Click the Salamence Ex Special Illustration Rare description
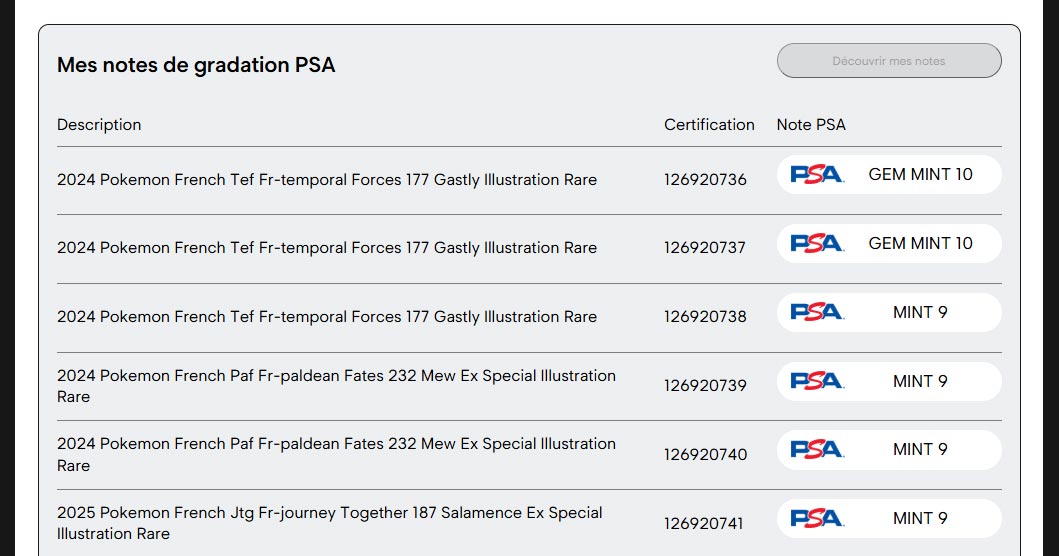The image size is (1059, 556). pos(330,523)
